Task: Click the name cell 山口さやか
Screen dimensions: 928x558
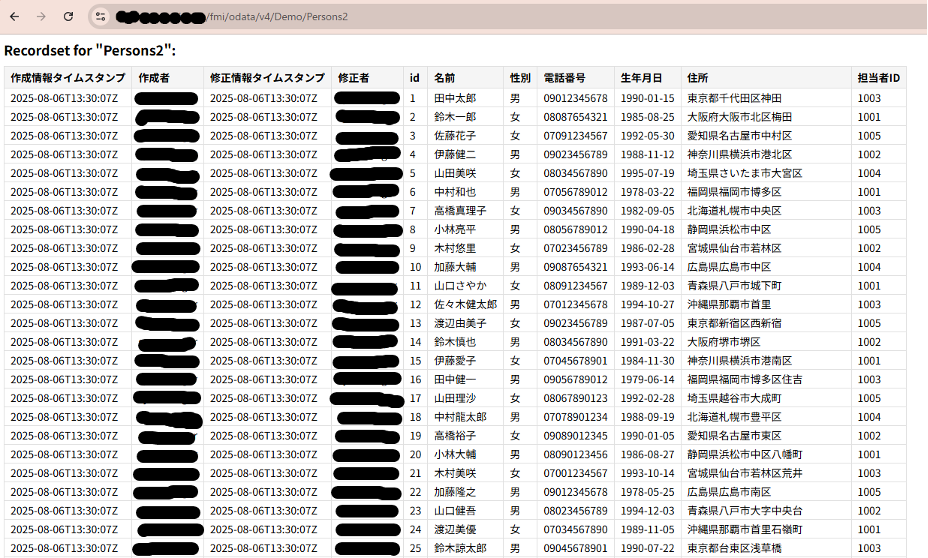Action: tap(461, 286)
